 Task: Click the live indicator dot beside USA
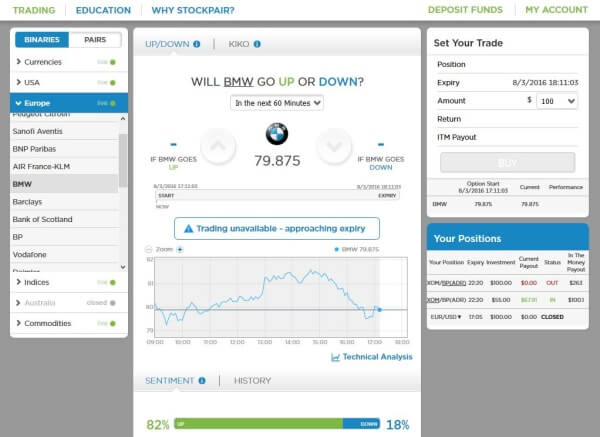pyautogui.click(x=112, y=83)
